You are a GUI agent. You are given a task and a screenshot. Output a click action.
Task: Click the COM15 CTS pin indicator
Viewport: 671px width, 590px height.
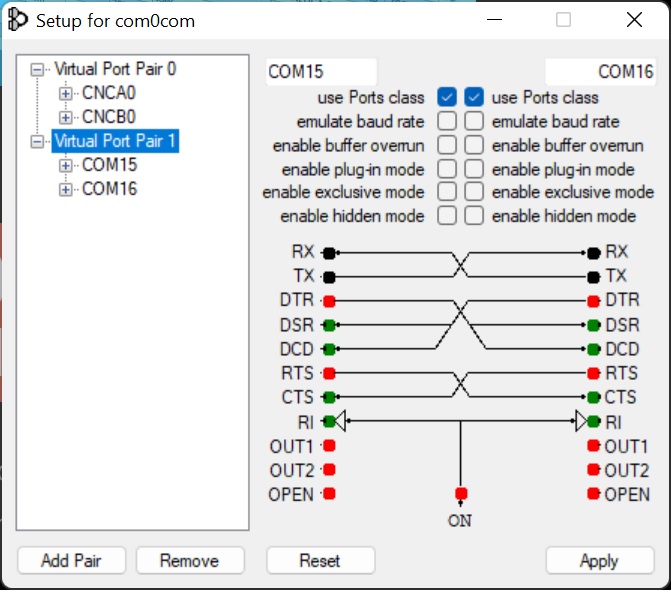click(329, 397)
